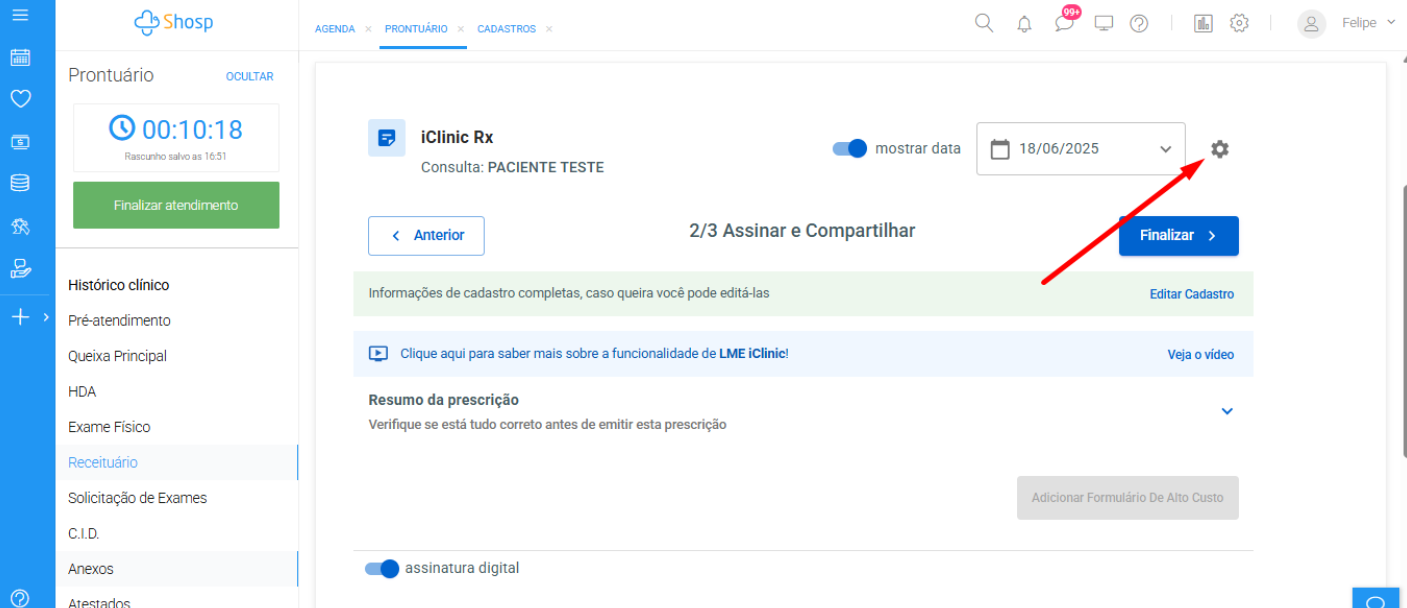The width and height of the screenshot is (1407, 608).
Task: Open the notifications bell icon
Action: [1024, 24]
